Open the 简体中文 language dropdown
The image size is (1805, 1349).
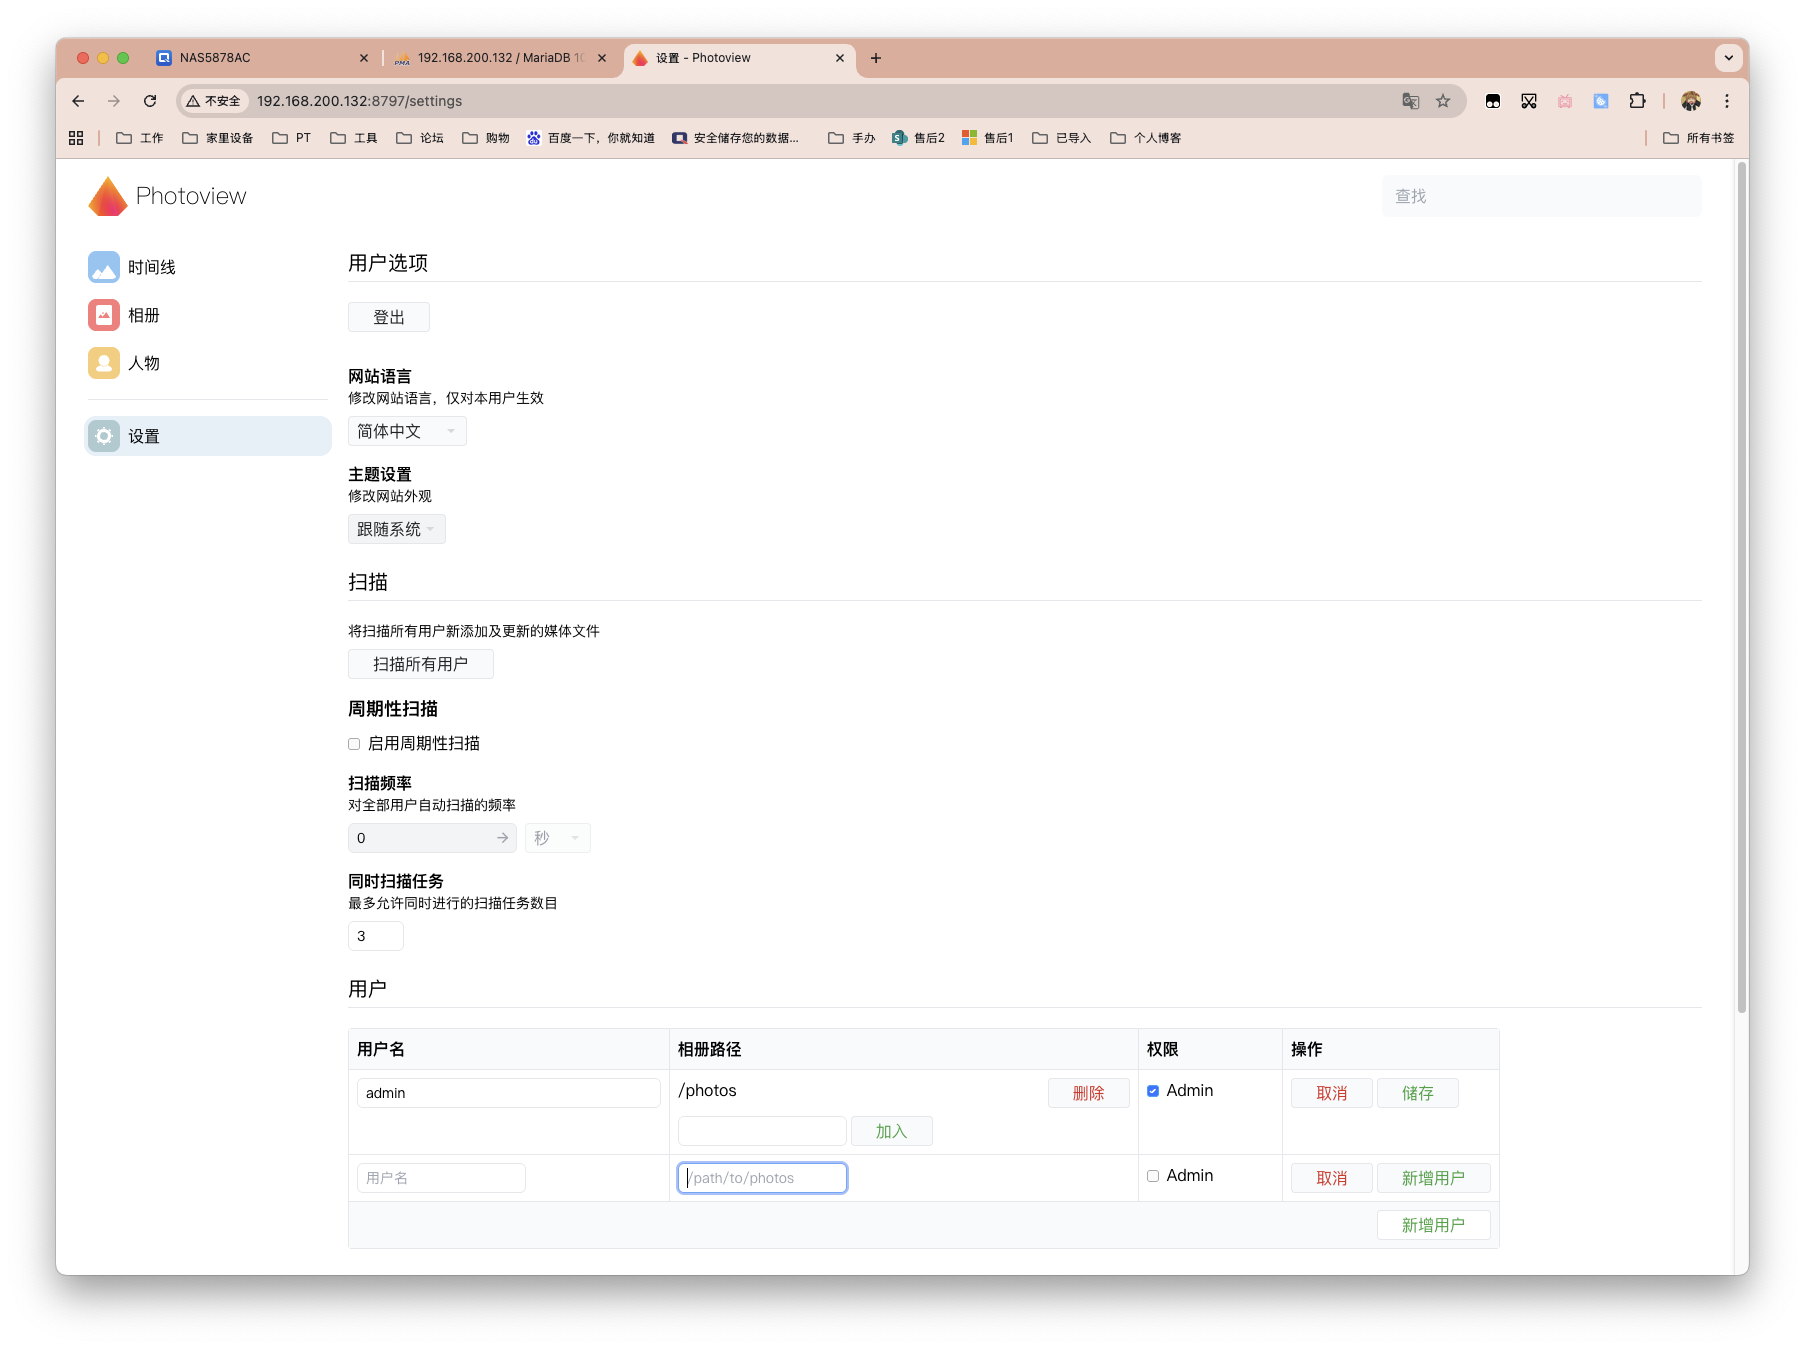pos(406,430)
